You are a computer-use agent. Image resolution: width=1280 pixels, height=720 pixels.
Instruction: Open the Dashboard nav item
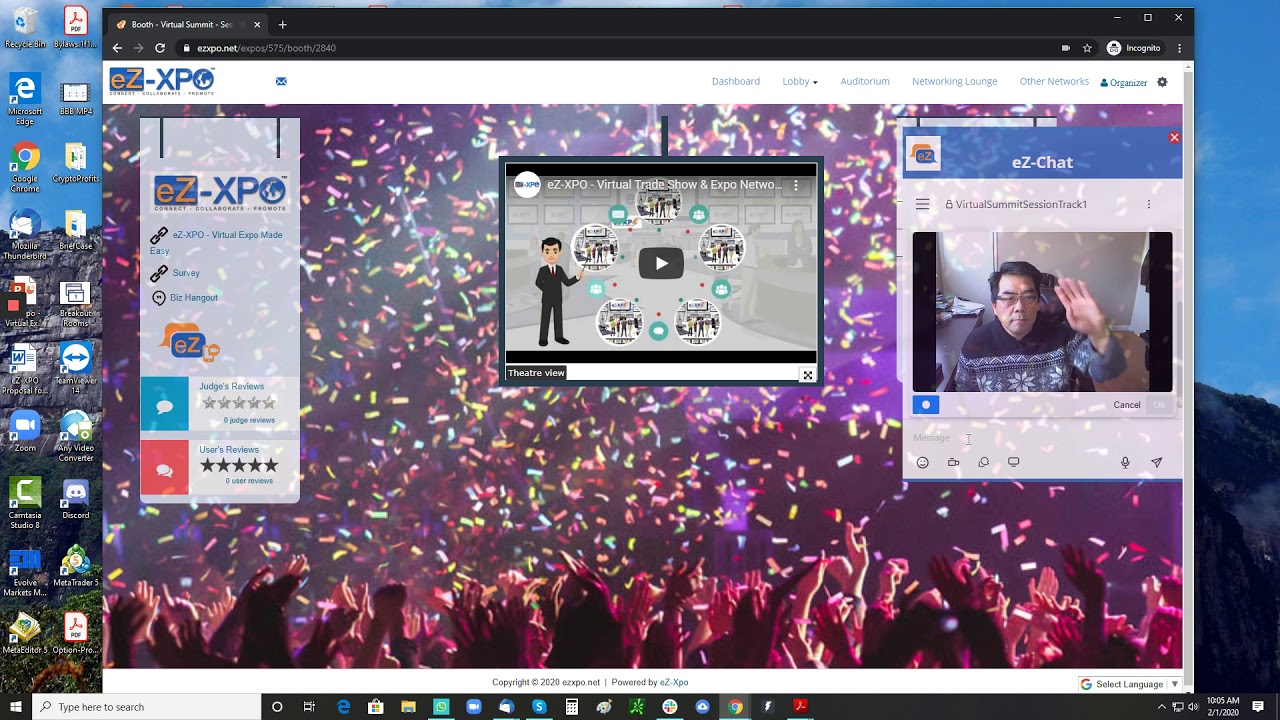736,81
